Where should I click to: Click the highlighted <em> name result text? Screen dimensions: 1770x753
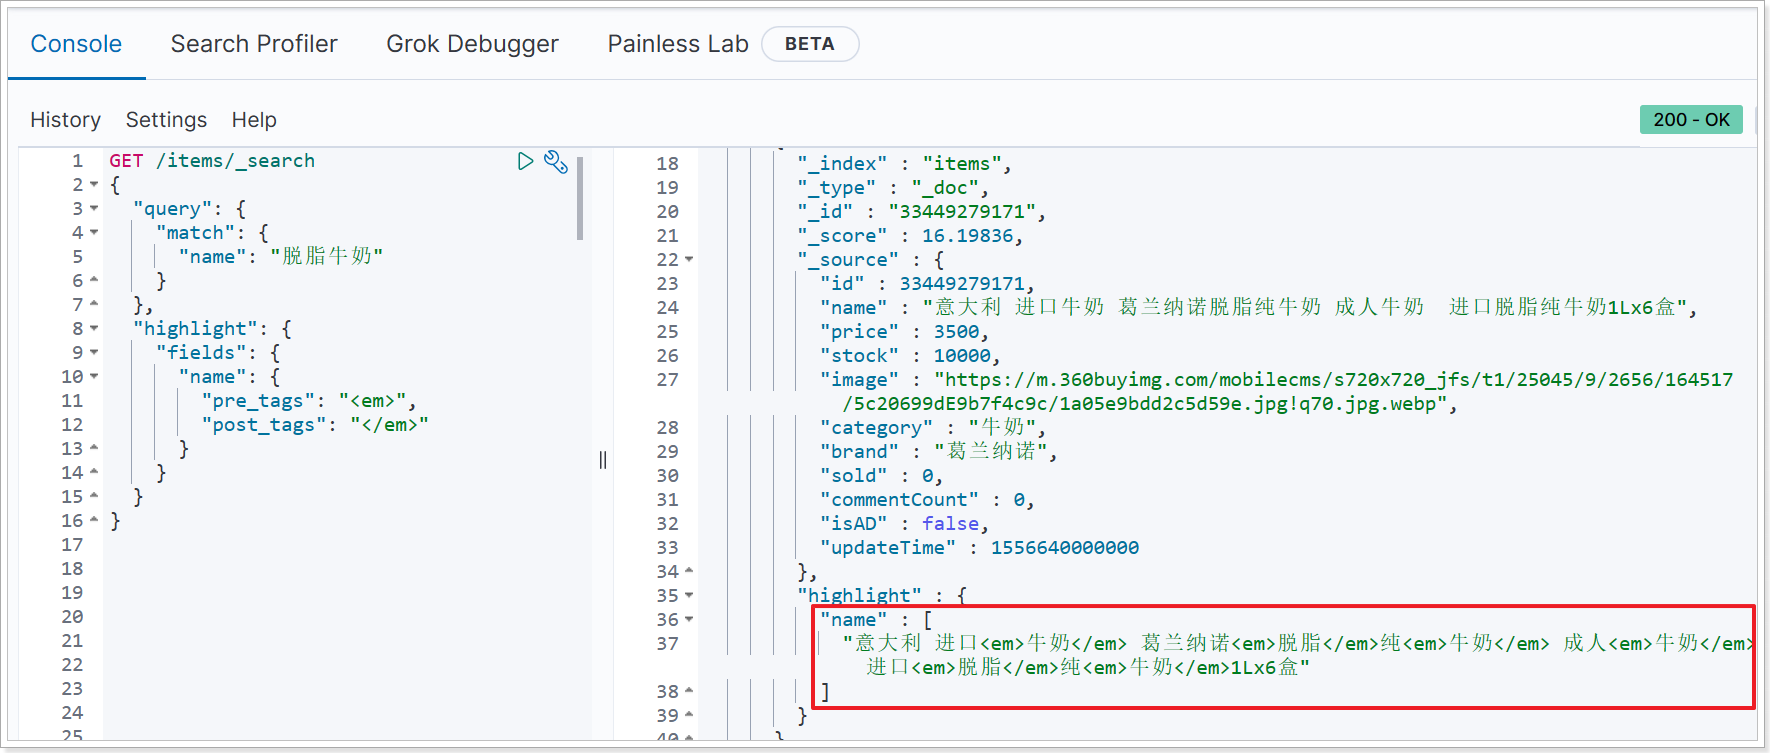coord(1298,655)
